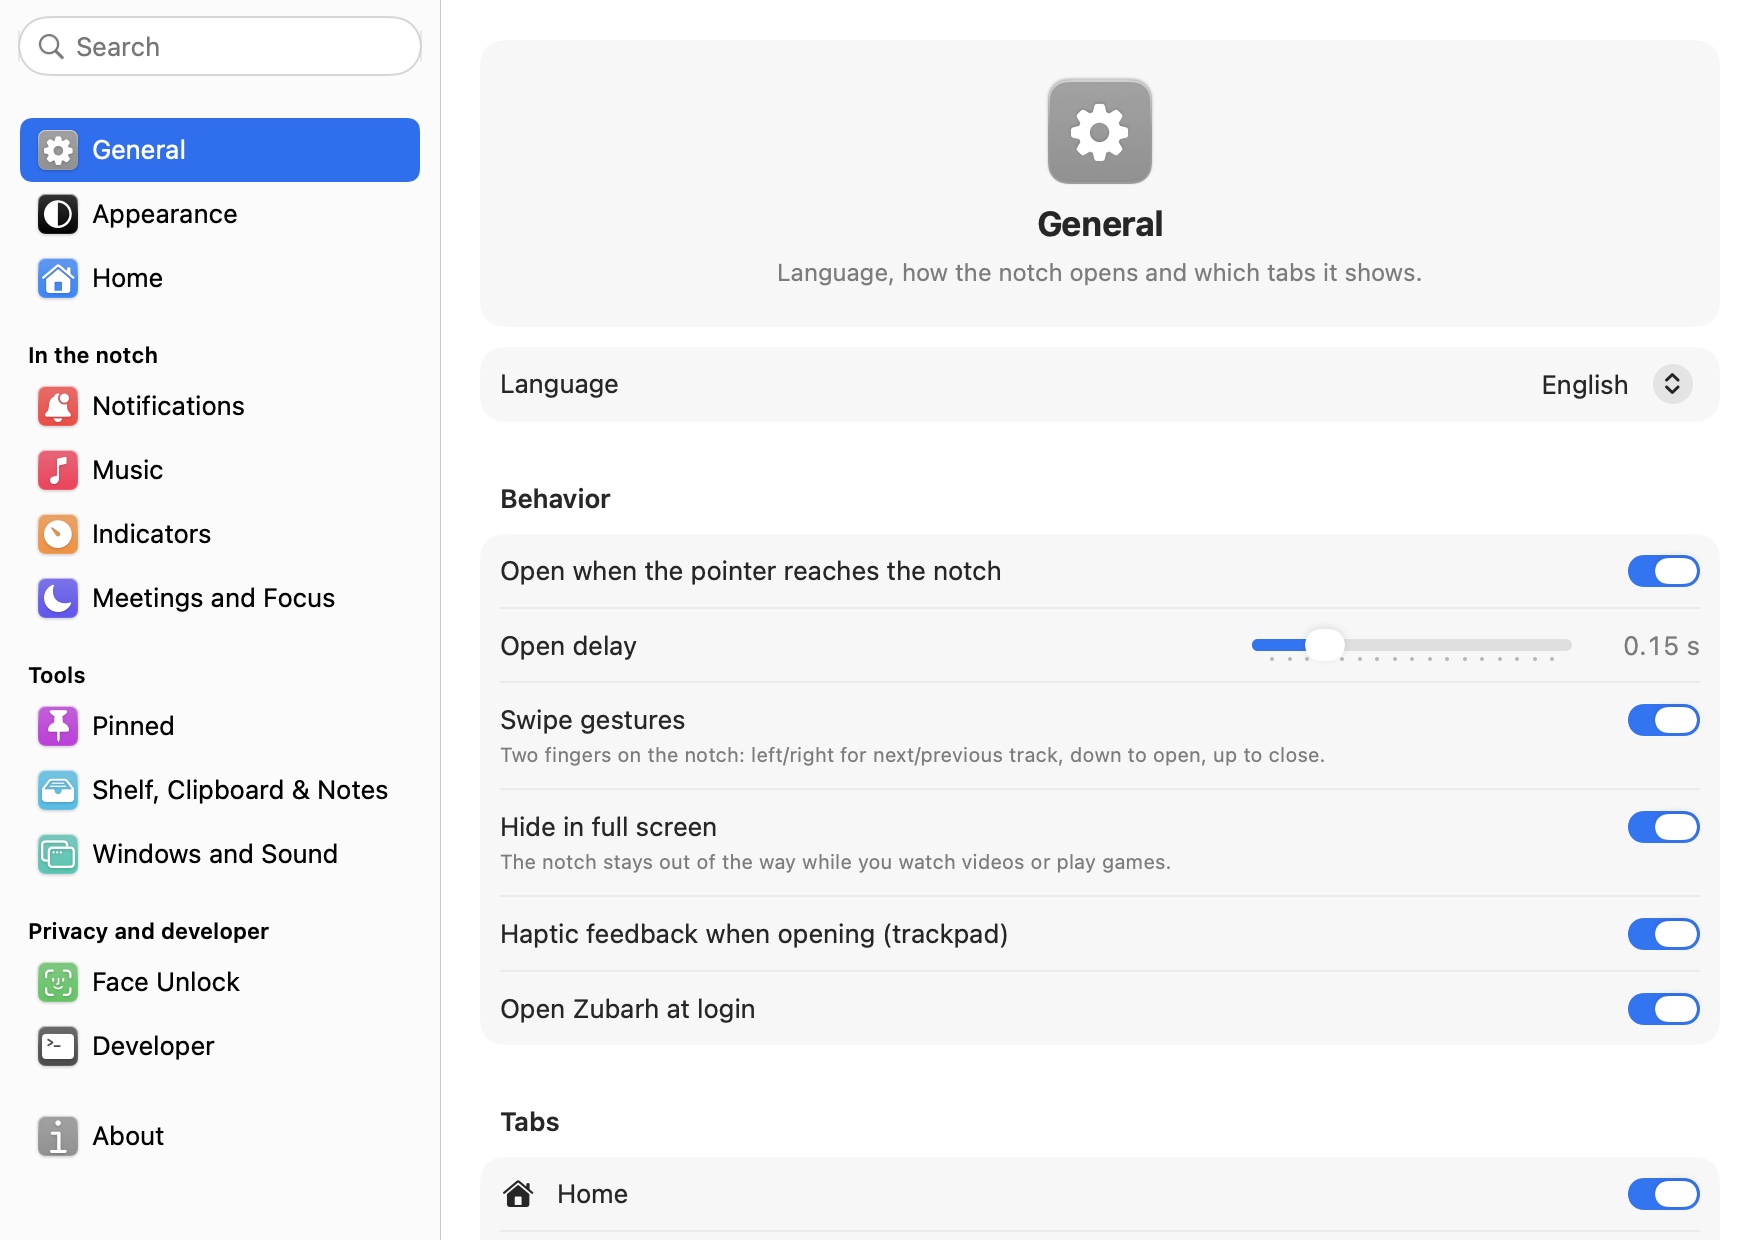This screenshot has width=1760, height=1240.
Task: Click the Windows and Sound icon
Action: (x=58, y=854)
